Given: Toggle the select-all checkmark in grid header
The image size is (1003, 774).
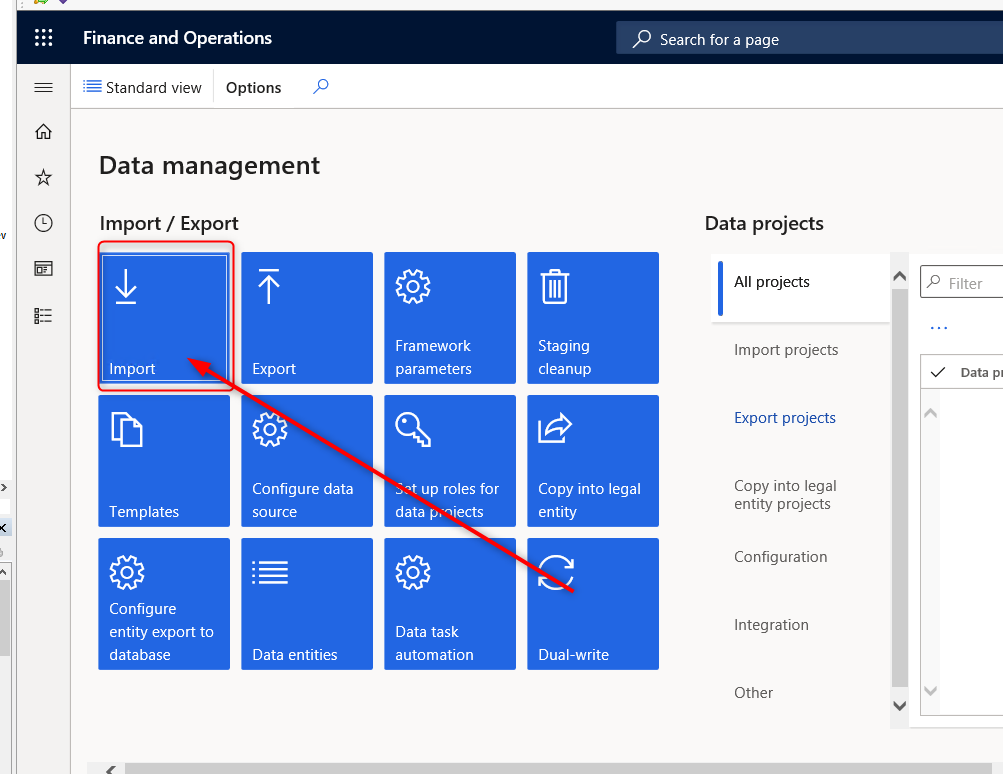Looking at the screenshot, I should click(x=937, y=372).
